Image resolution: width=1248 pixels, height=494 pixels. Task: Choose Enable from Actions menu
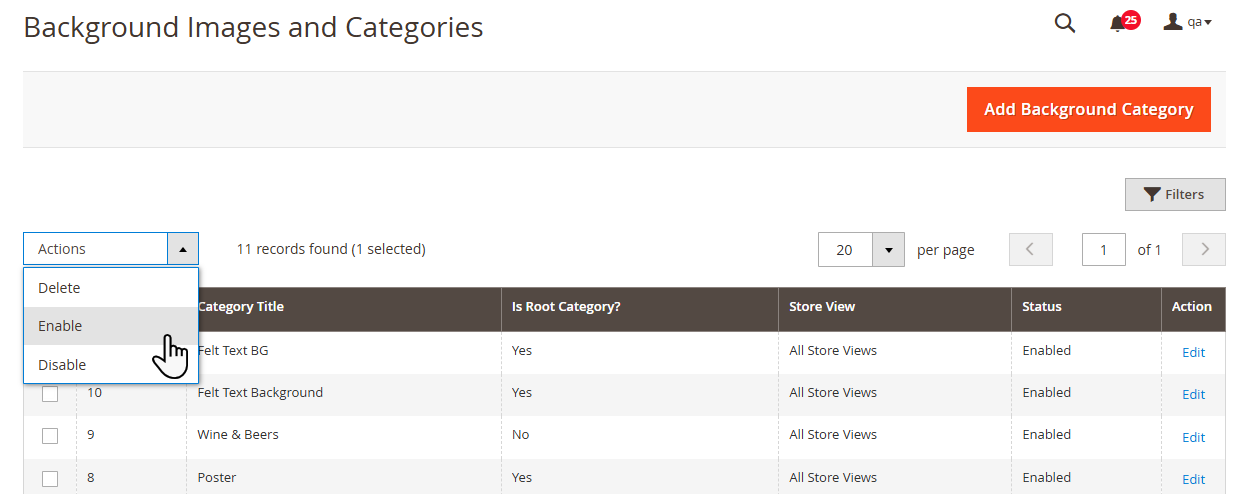60,326
